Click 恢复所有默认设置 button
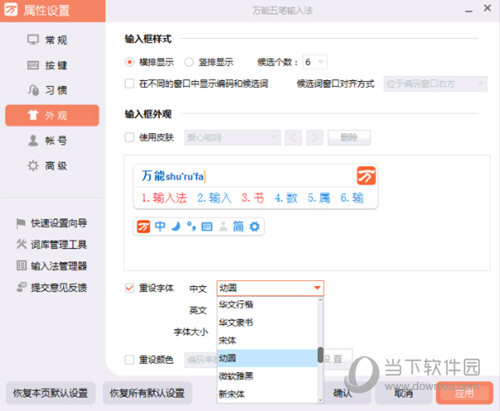Screen dimensions: 500x411 147,393
